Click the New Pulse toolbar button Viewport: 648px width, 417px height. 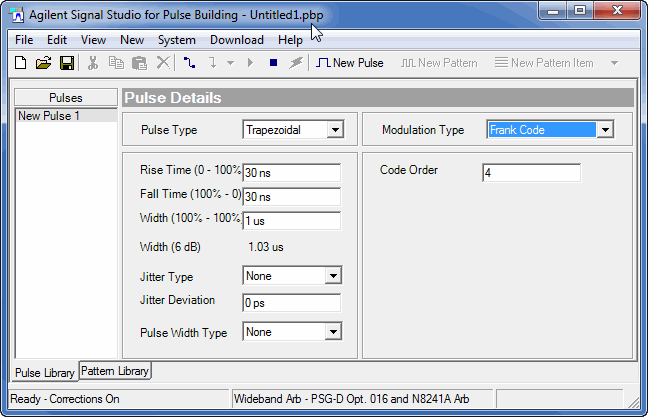click(x=350, y=63)
